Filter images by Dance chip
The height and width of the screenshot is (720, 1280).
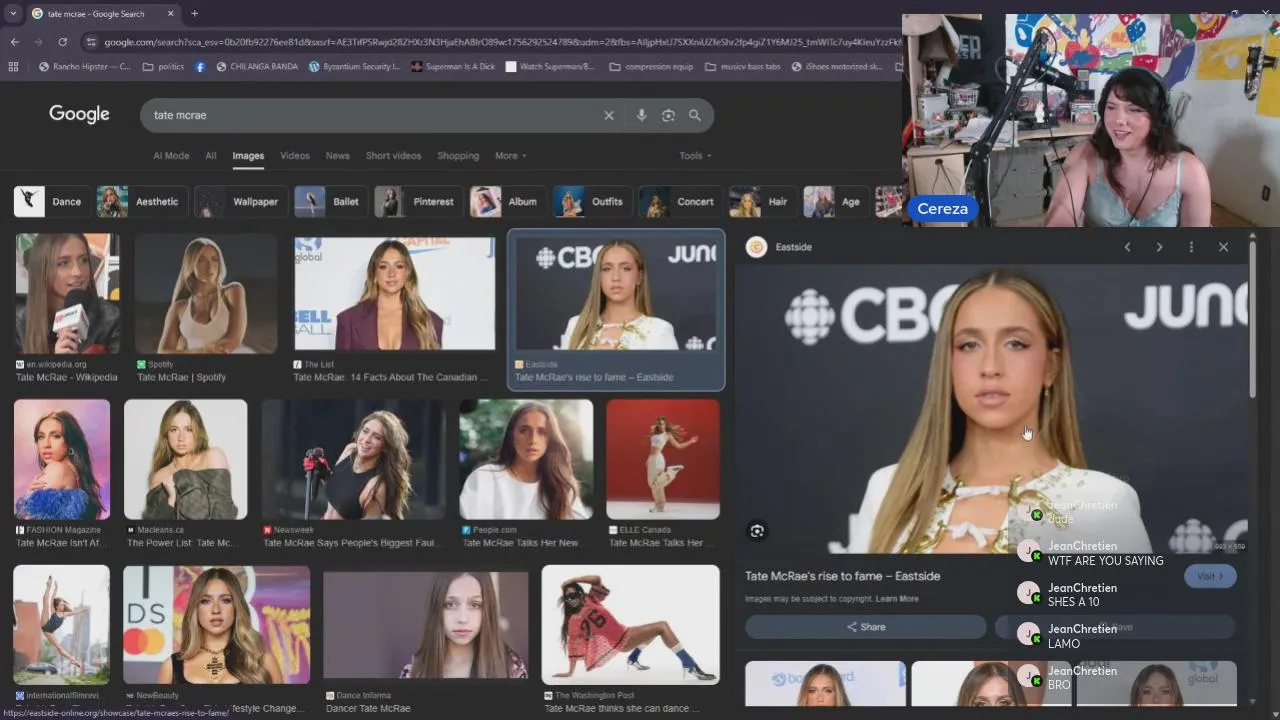tap(50, 202)
